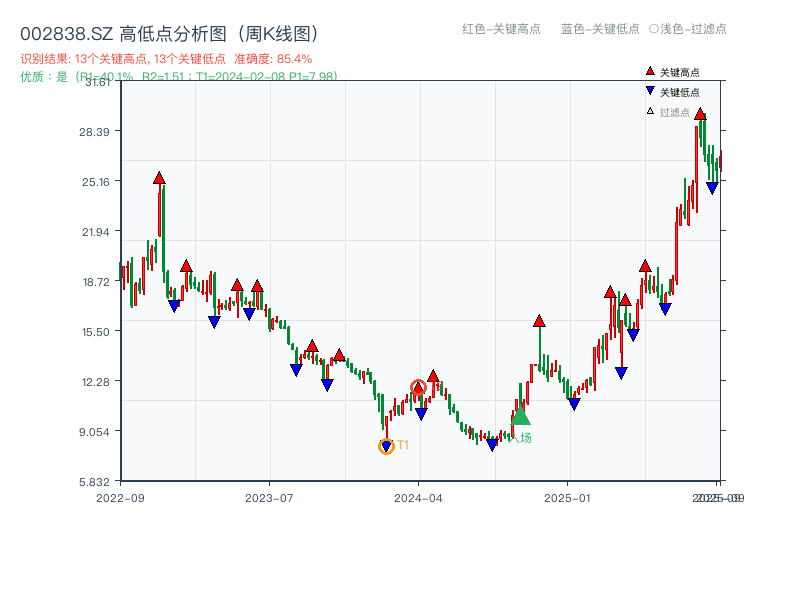Click the green 入场 label text
This screenshot has width=800, height=600.
coord(520,438)
